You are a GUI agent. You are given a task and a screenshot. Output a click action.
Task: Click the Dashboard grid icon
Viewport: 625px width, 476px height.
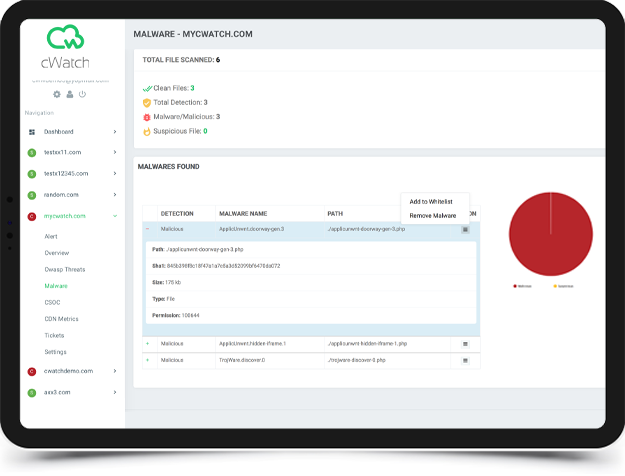pos(32,132)
